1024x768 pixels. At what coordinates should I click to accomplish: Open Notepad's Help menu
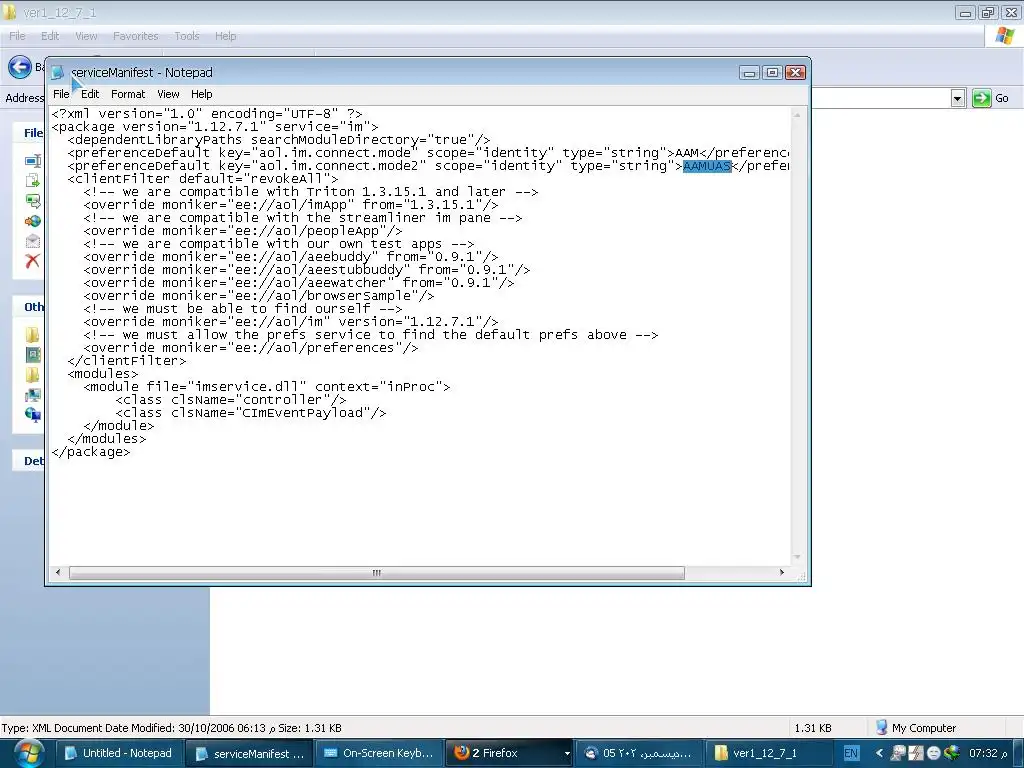[x=202, y=94]
